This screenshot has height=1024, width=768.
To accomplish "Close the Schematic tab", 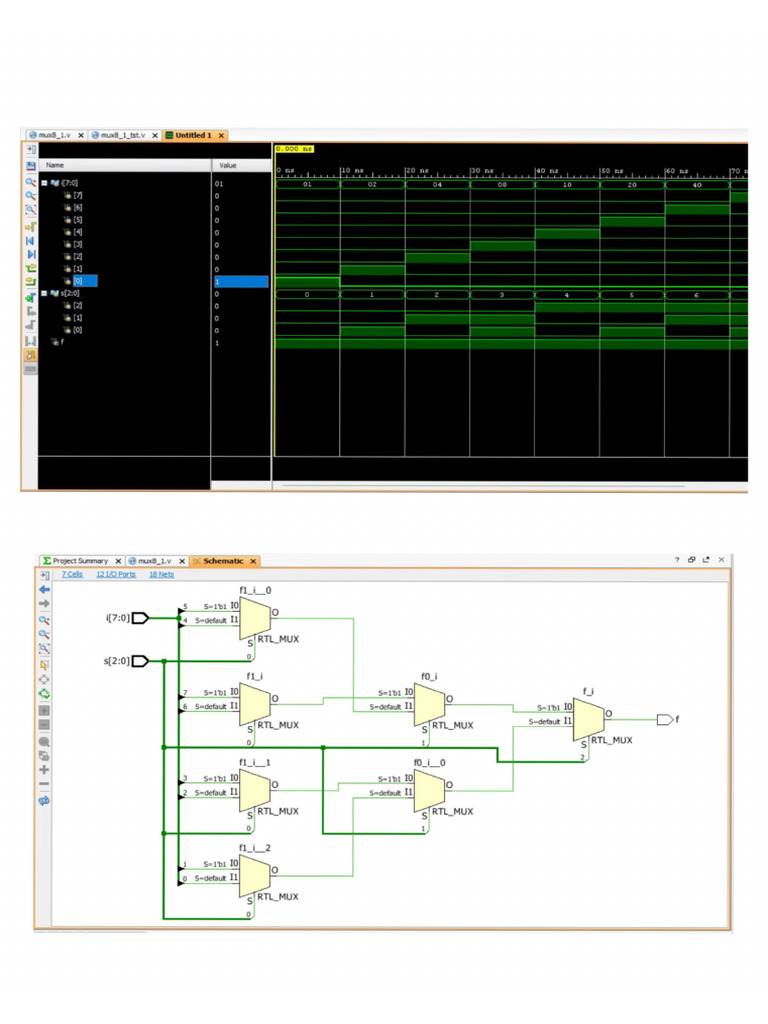I will (x=253, y=561).
